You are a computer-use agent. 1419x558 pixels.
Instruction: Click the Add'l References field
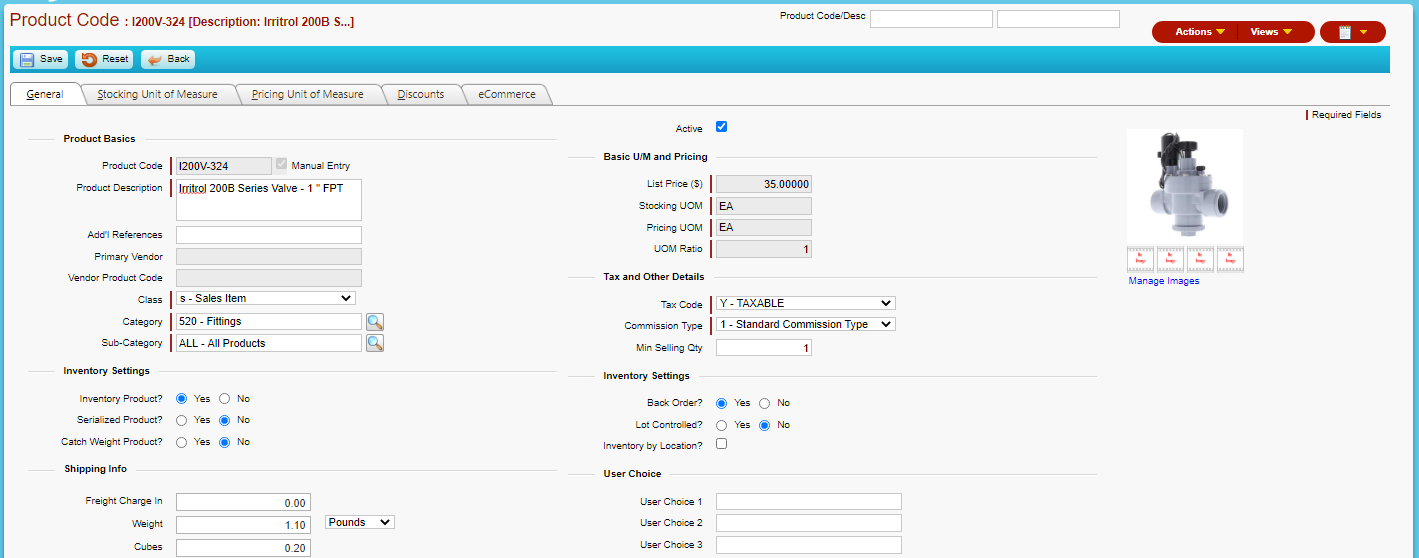tap(269, 235)
